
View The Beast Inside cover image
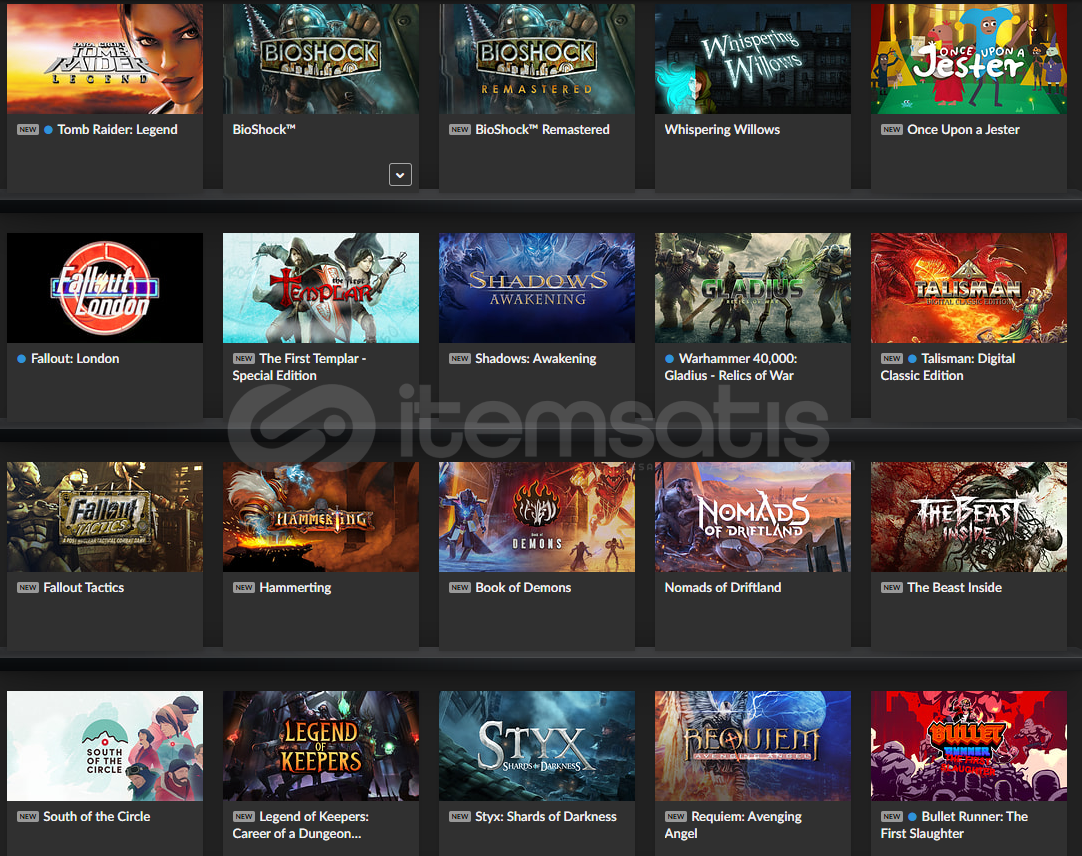coord(969,517)
